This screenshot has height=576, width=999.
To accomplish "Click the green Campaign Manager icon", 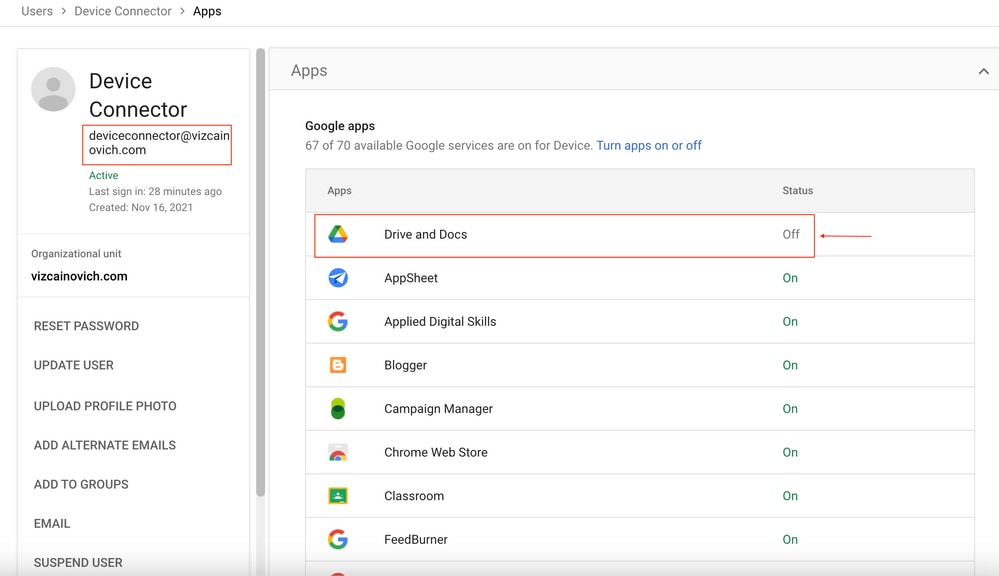I will 338,408.
